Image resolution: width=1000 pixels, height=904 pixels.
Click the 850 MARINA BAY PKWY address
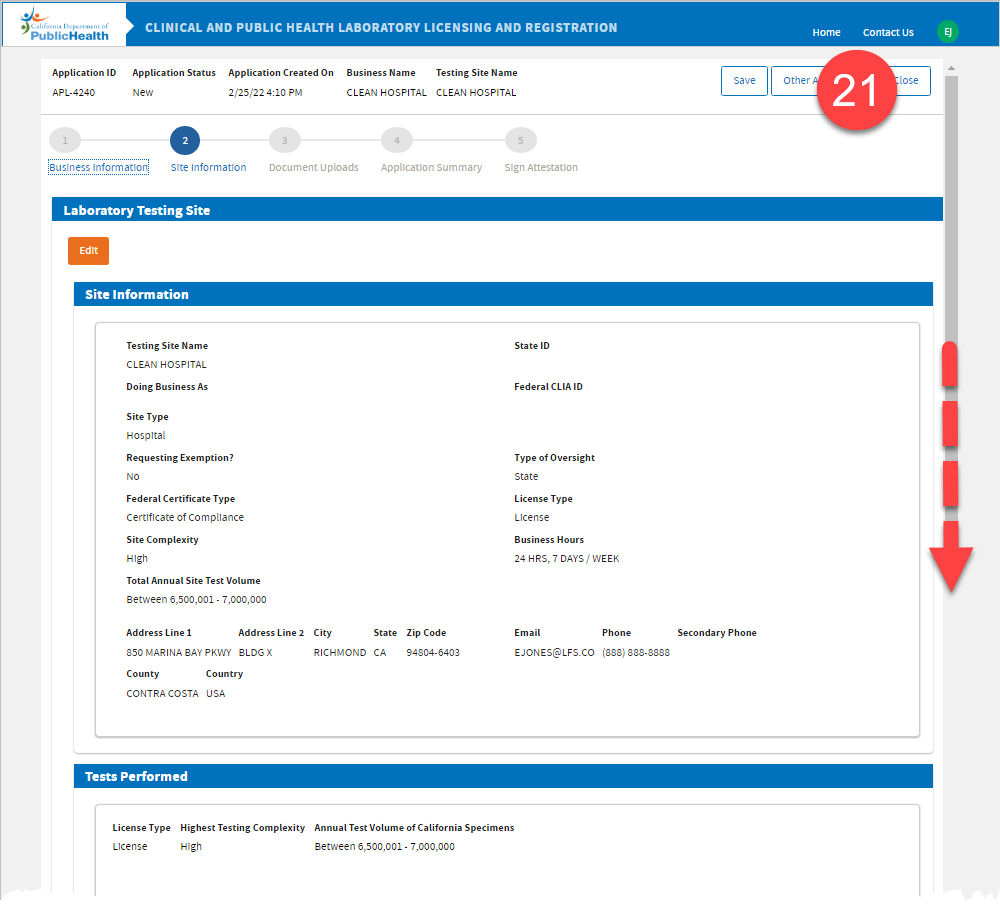pos(179,653)
